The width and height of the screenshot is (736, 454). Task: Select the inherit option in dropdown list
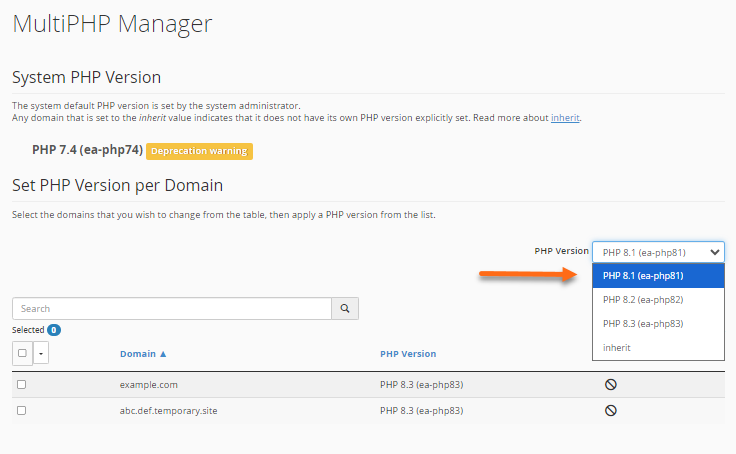point(617,348)
